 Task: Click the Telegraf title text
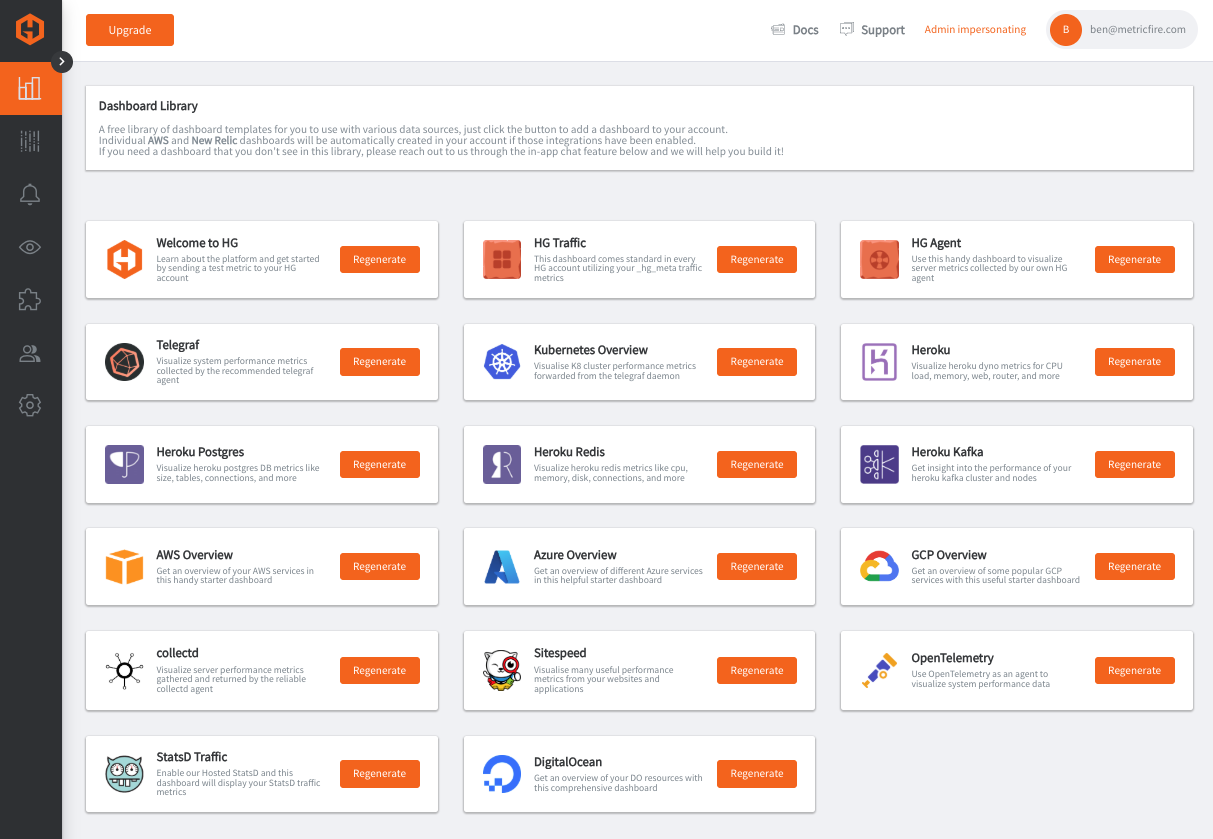tap(178, 345)
